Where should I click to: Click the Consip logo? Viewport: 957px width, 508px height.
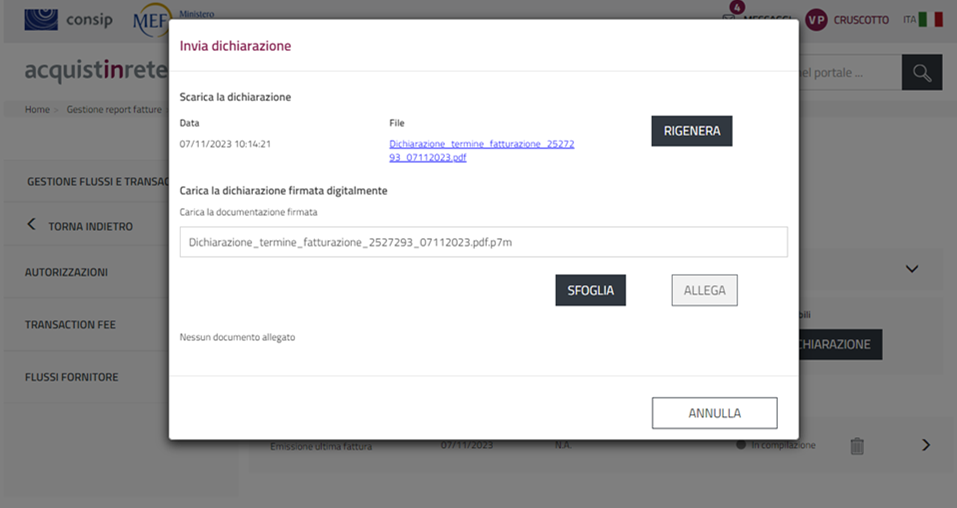point(68,19)
